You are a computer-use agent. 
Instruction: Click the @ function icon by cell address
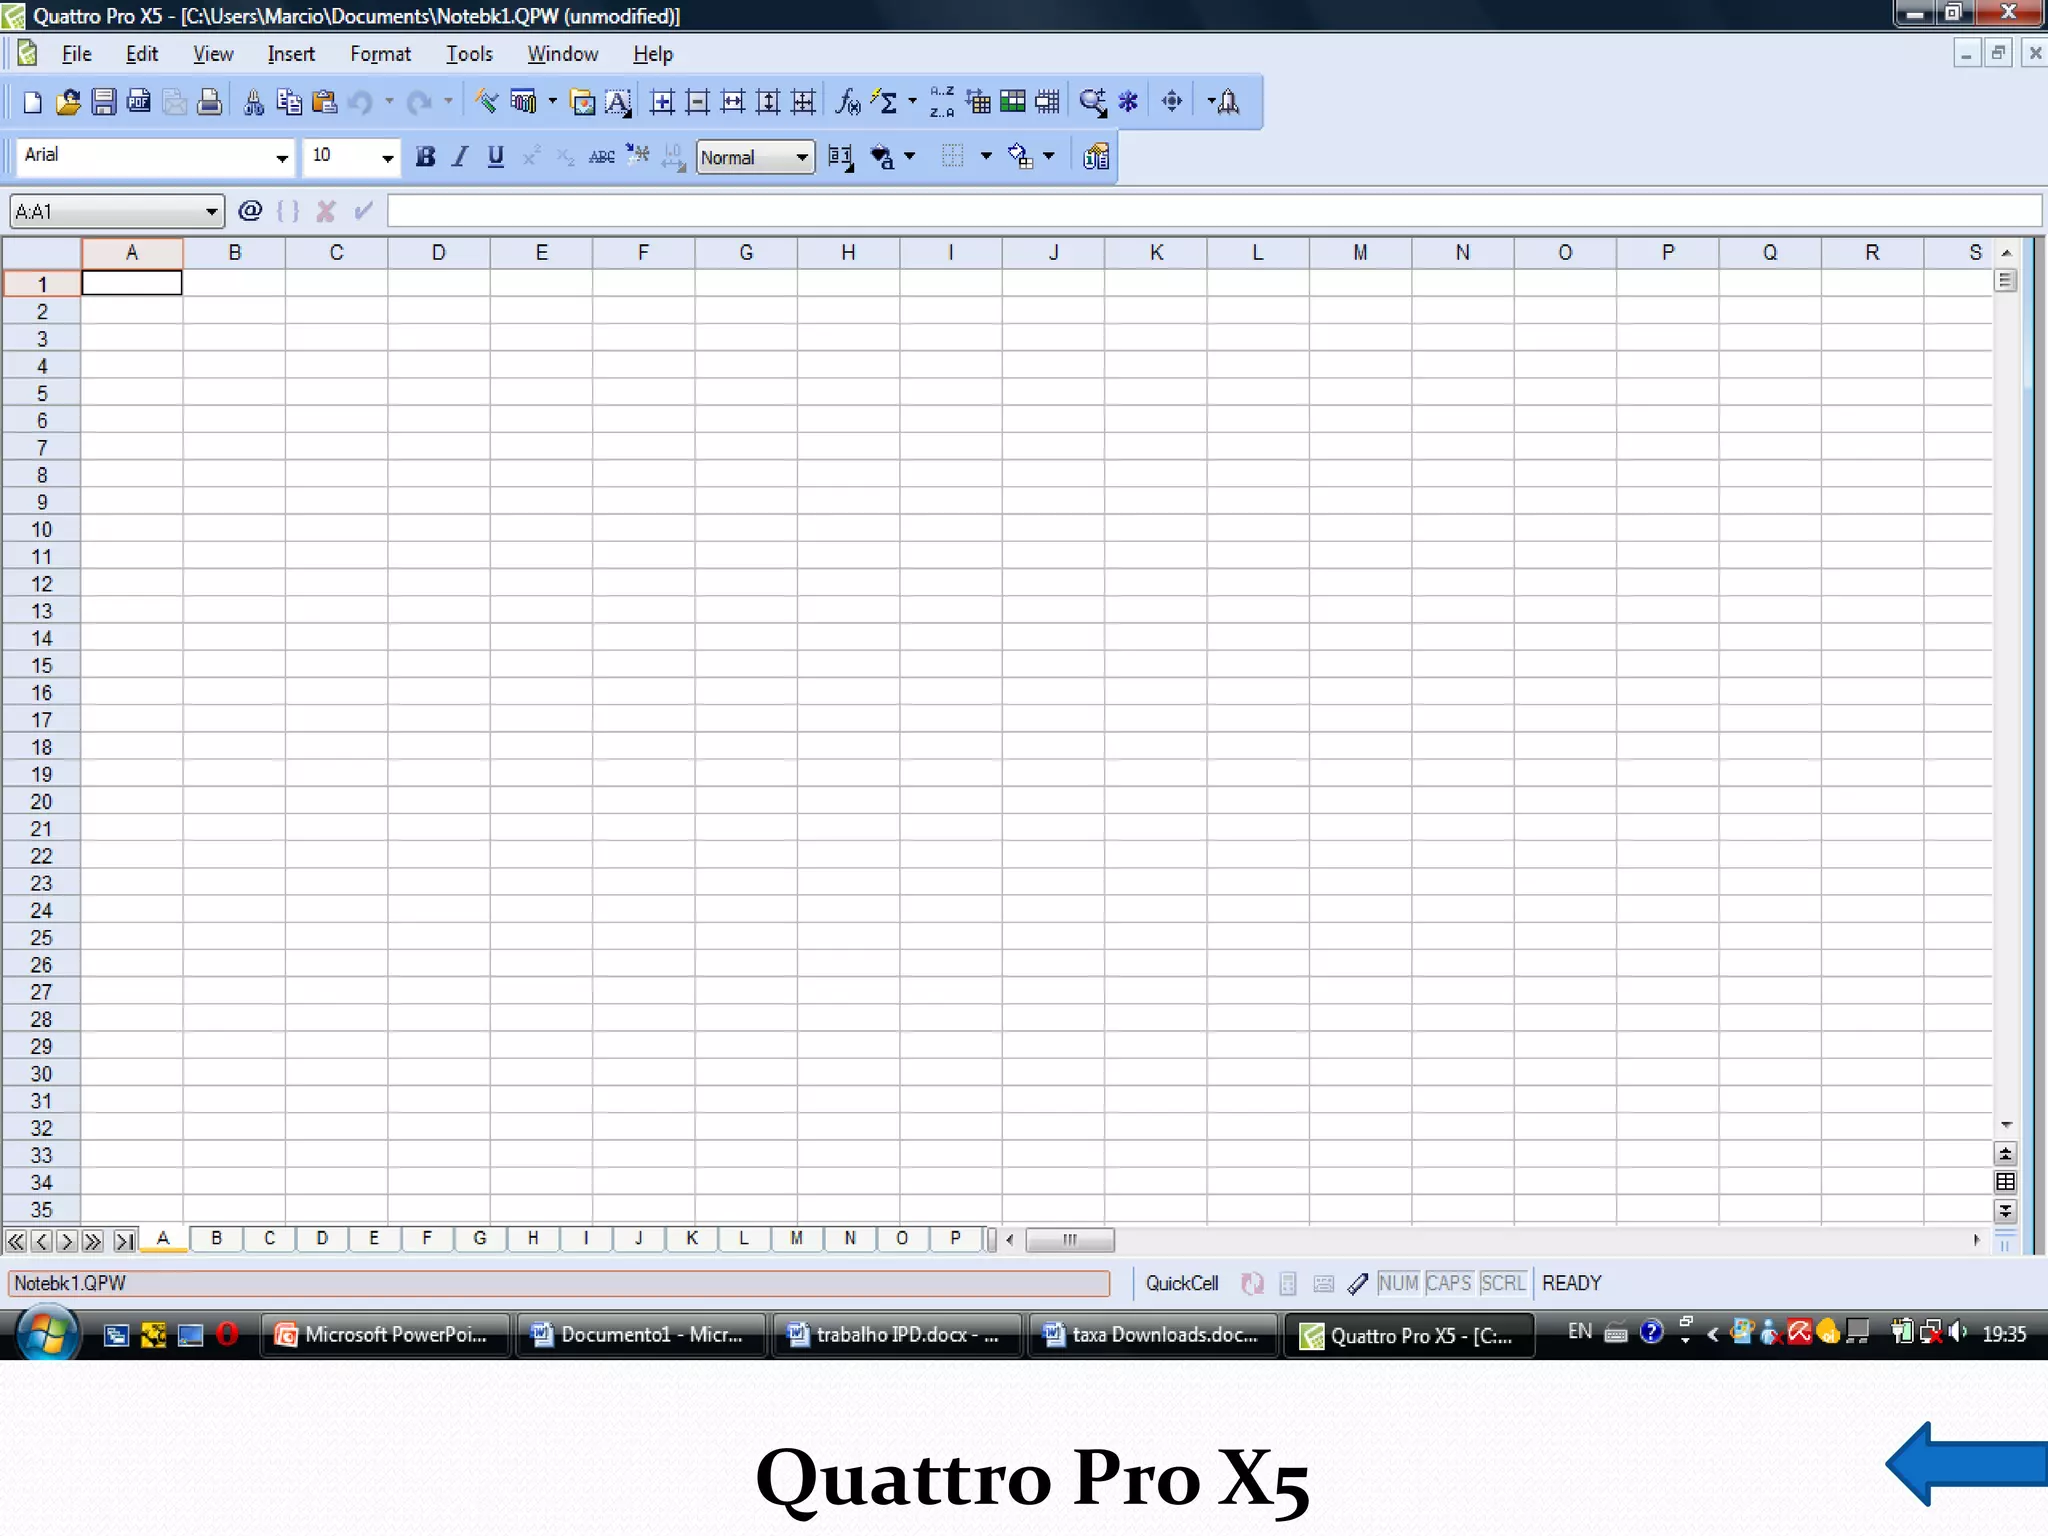point(250,211)
